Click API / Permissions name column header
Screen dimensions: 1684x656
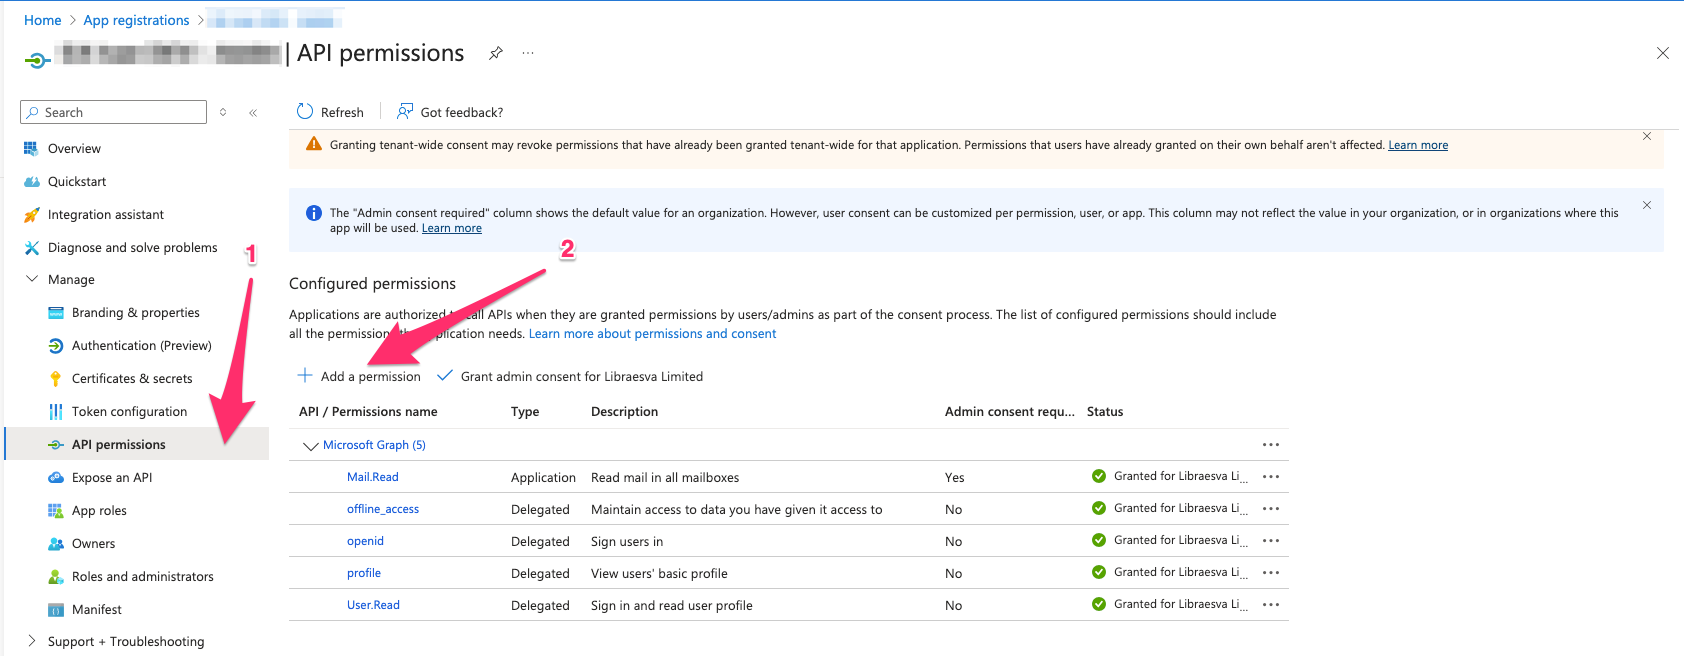pos(368,411)
